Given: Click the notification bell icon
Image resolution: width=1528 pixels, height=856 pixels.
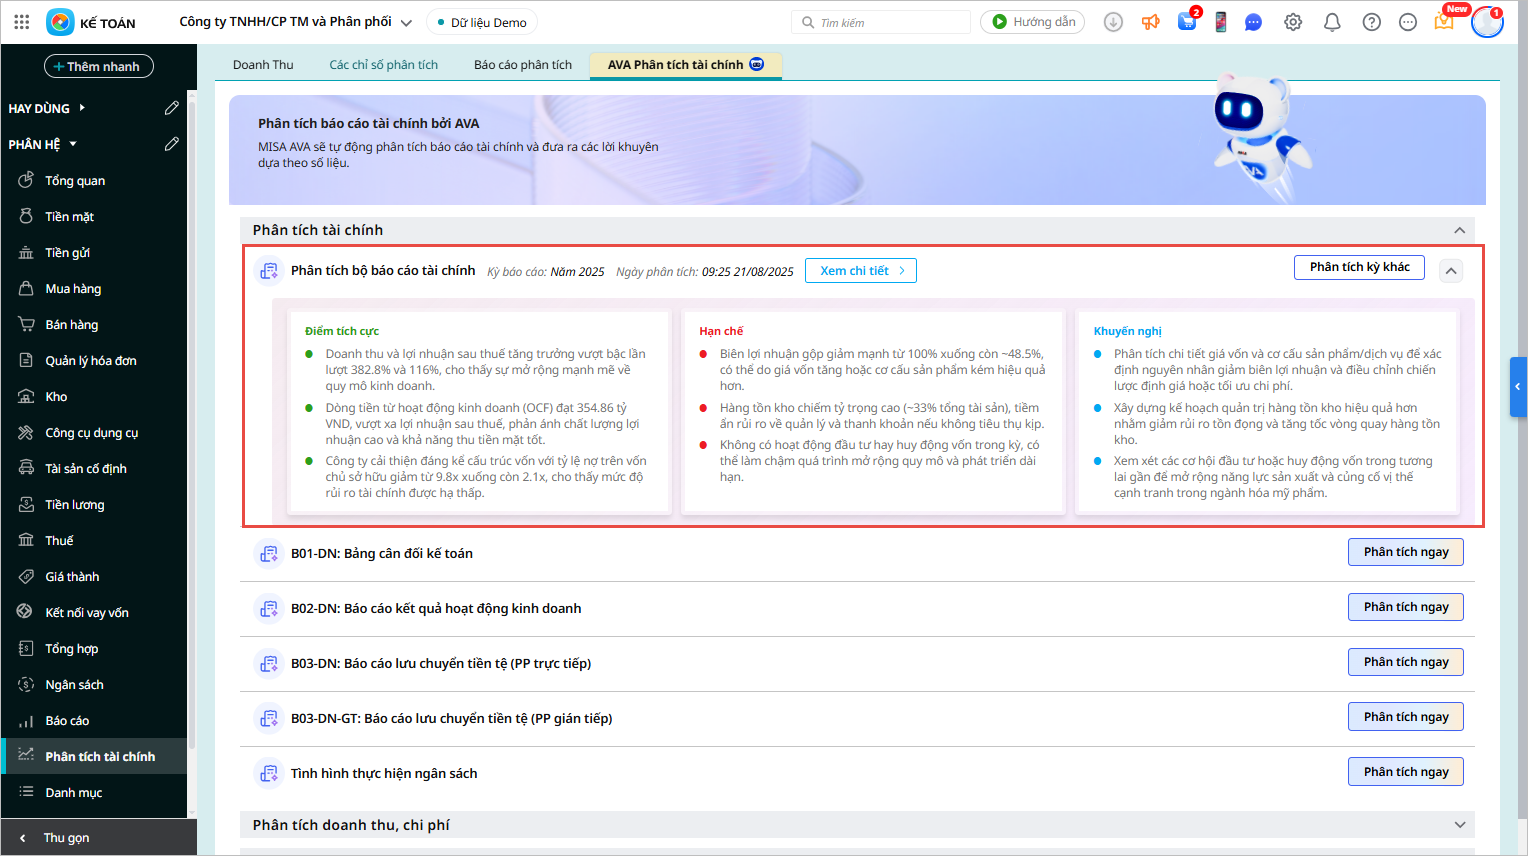Looking at the screenshot, I should click(1332, 22).
